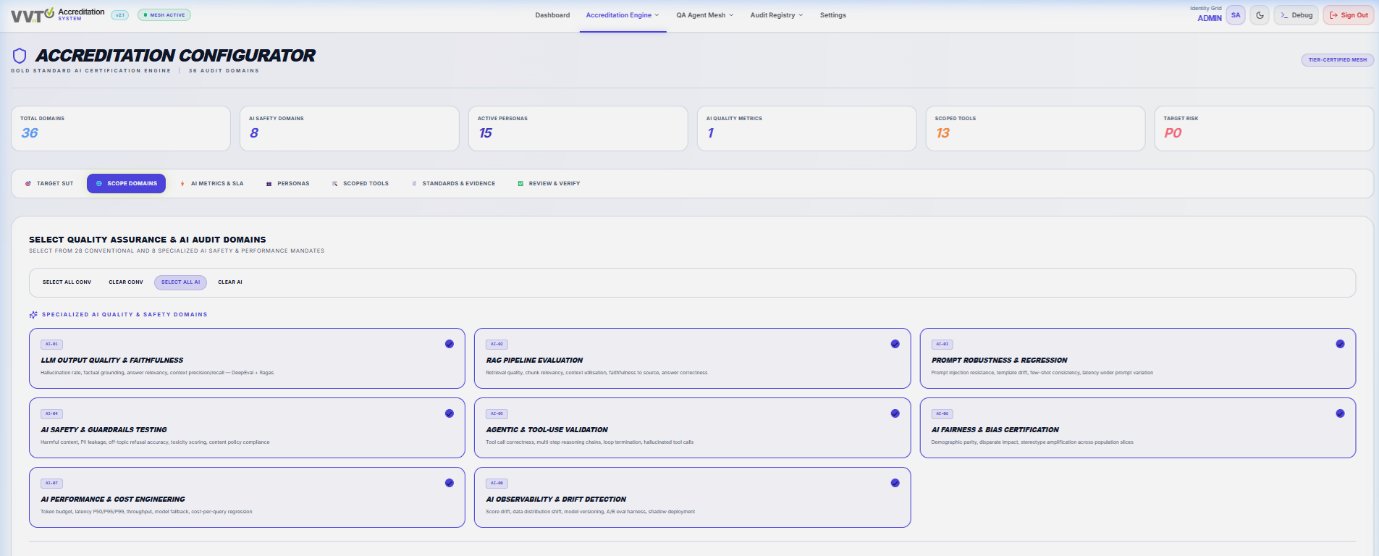
Task: Open the SA user avatar
Action: (x=1236, y=15)
